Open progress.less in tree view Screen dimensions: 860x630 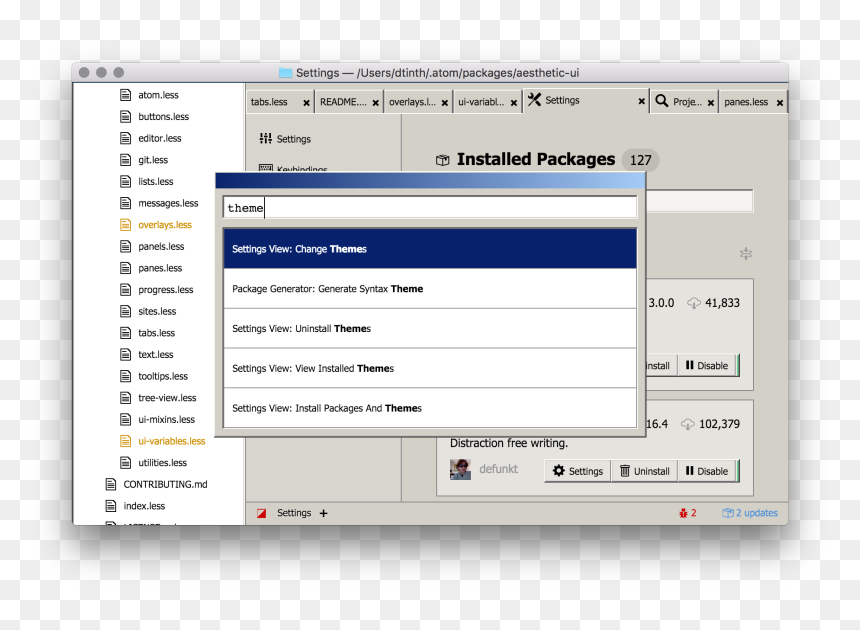click(x=166, y=290)
